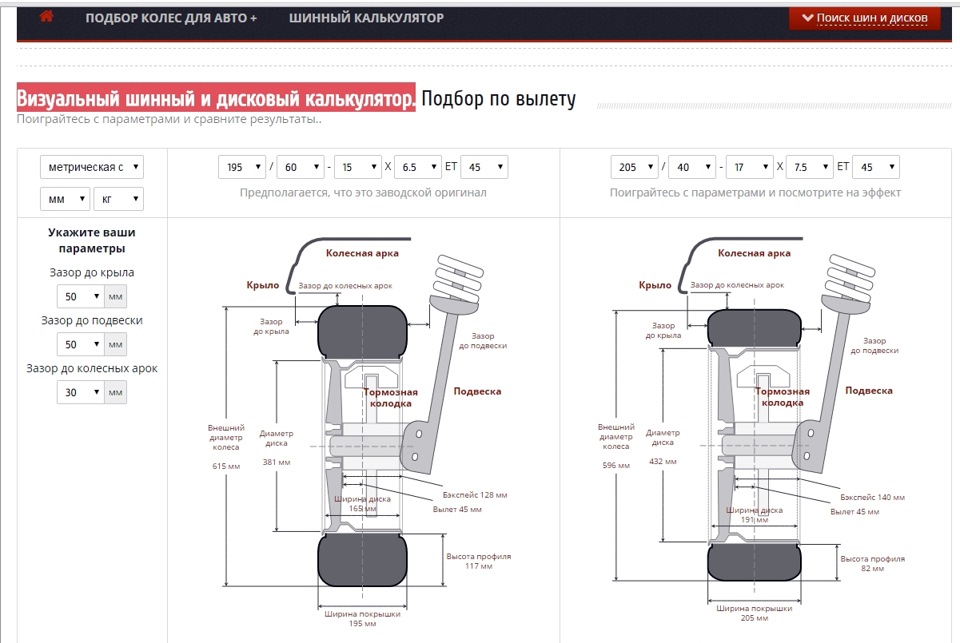
Task: Open the кг weight units dropdown
Action: (118, 199)
